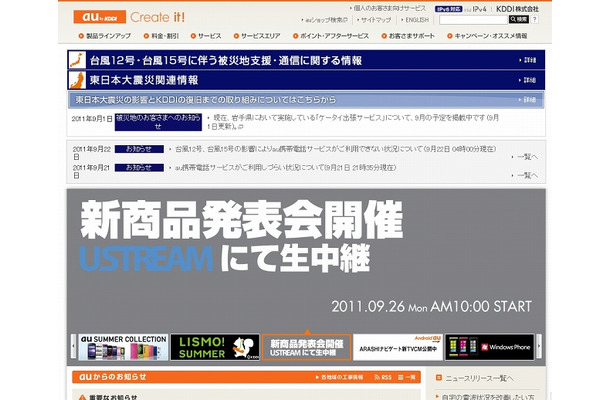610x400 pixels.
Task: Click the RSS feed icon link
Action: (383, 377)
